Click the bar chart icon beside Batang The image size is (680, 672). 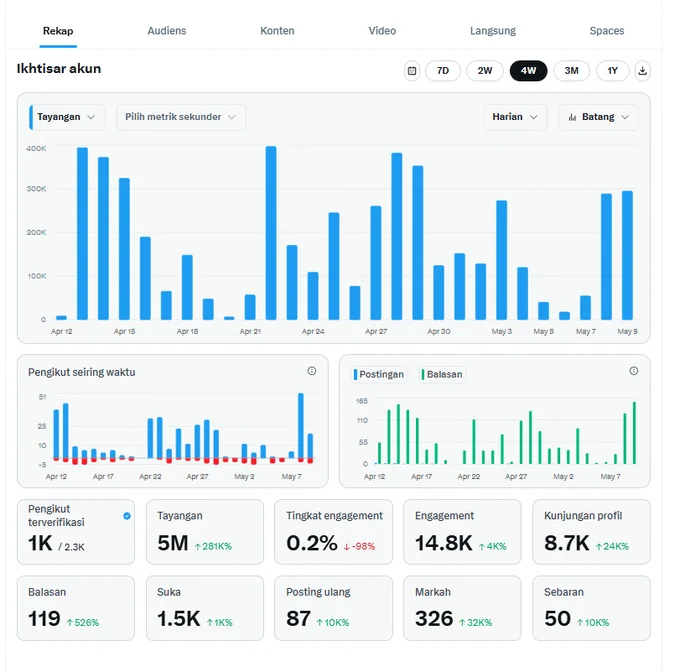[x=572, y=117]
